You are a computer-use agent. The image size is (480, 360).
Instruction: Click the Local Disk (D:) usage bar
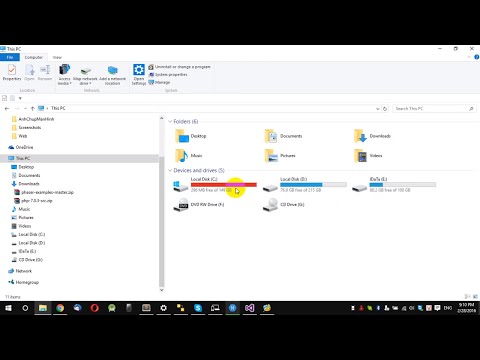click(x=313, y=185)
